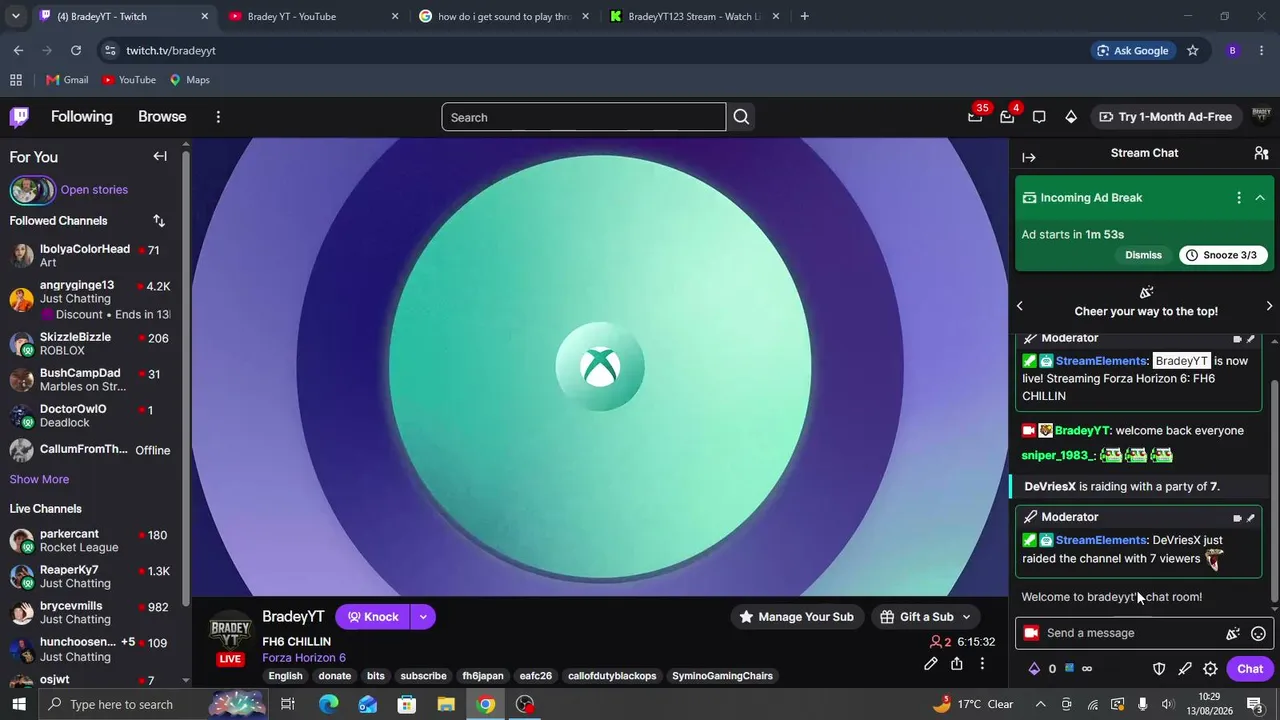
Task: Open the emote picker smiley
Action: [1259, 633]
